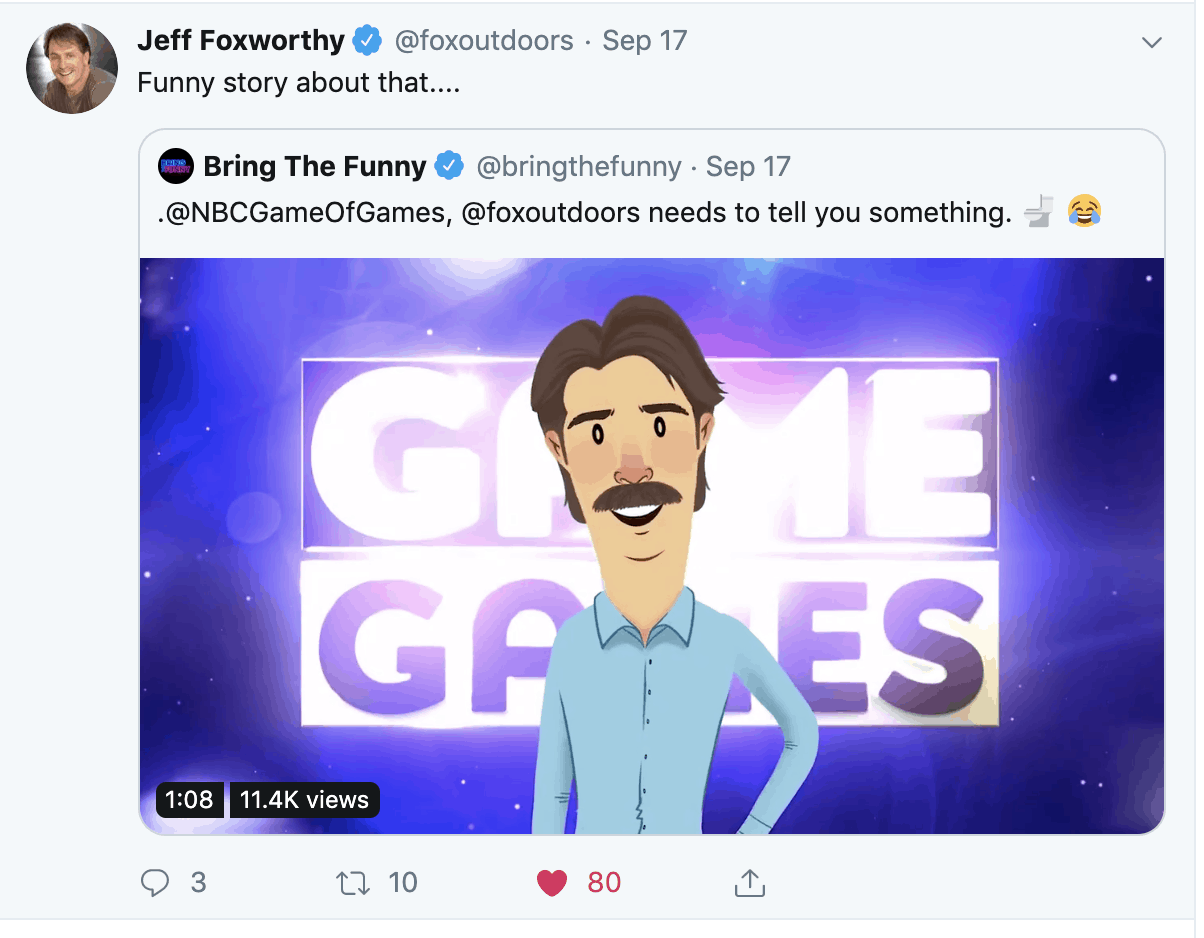1204x938 pixels.
Task: Open the @NBCGameOfGames mention
Action: [x=302, y=212]
